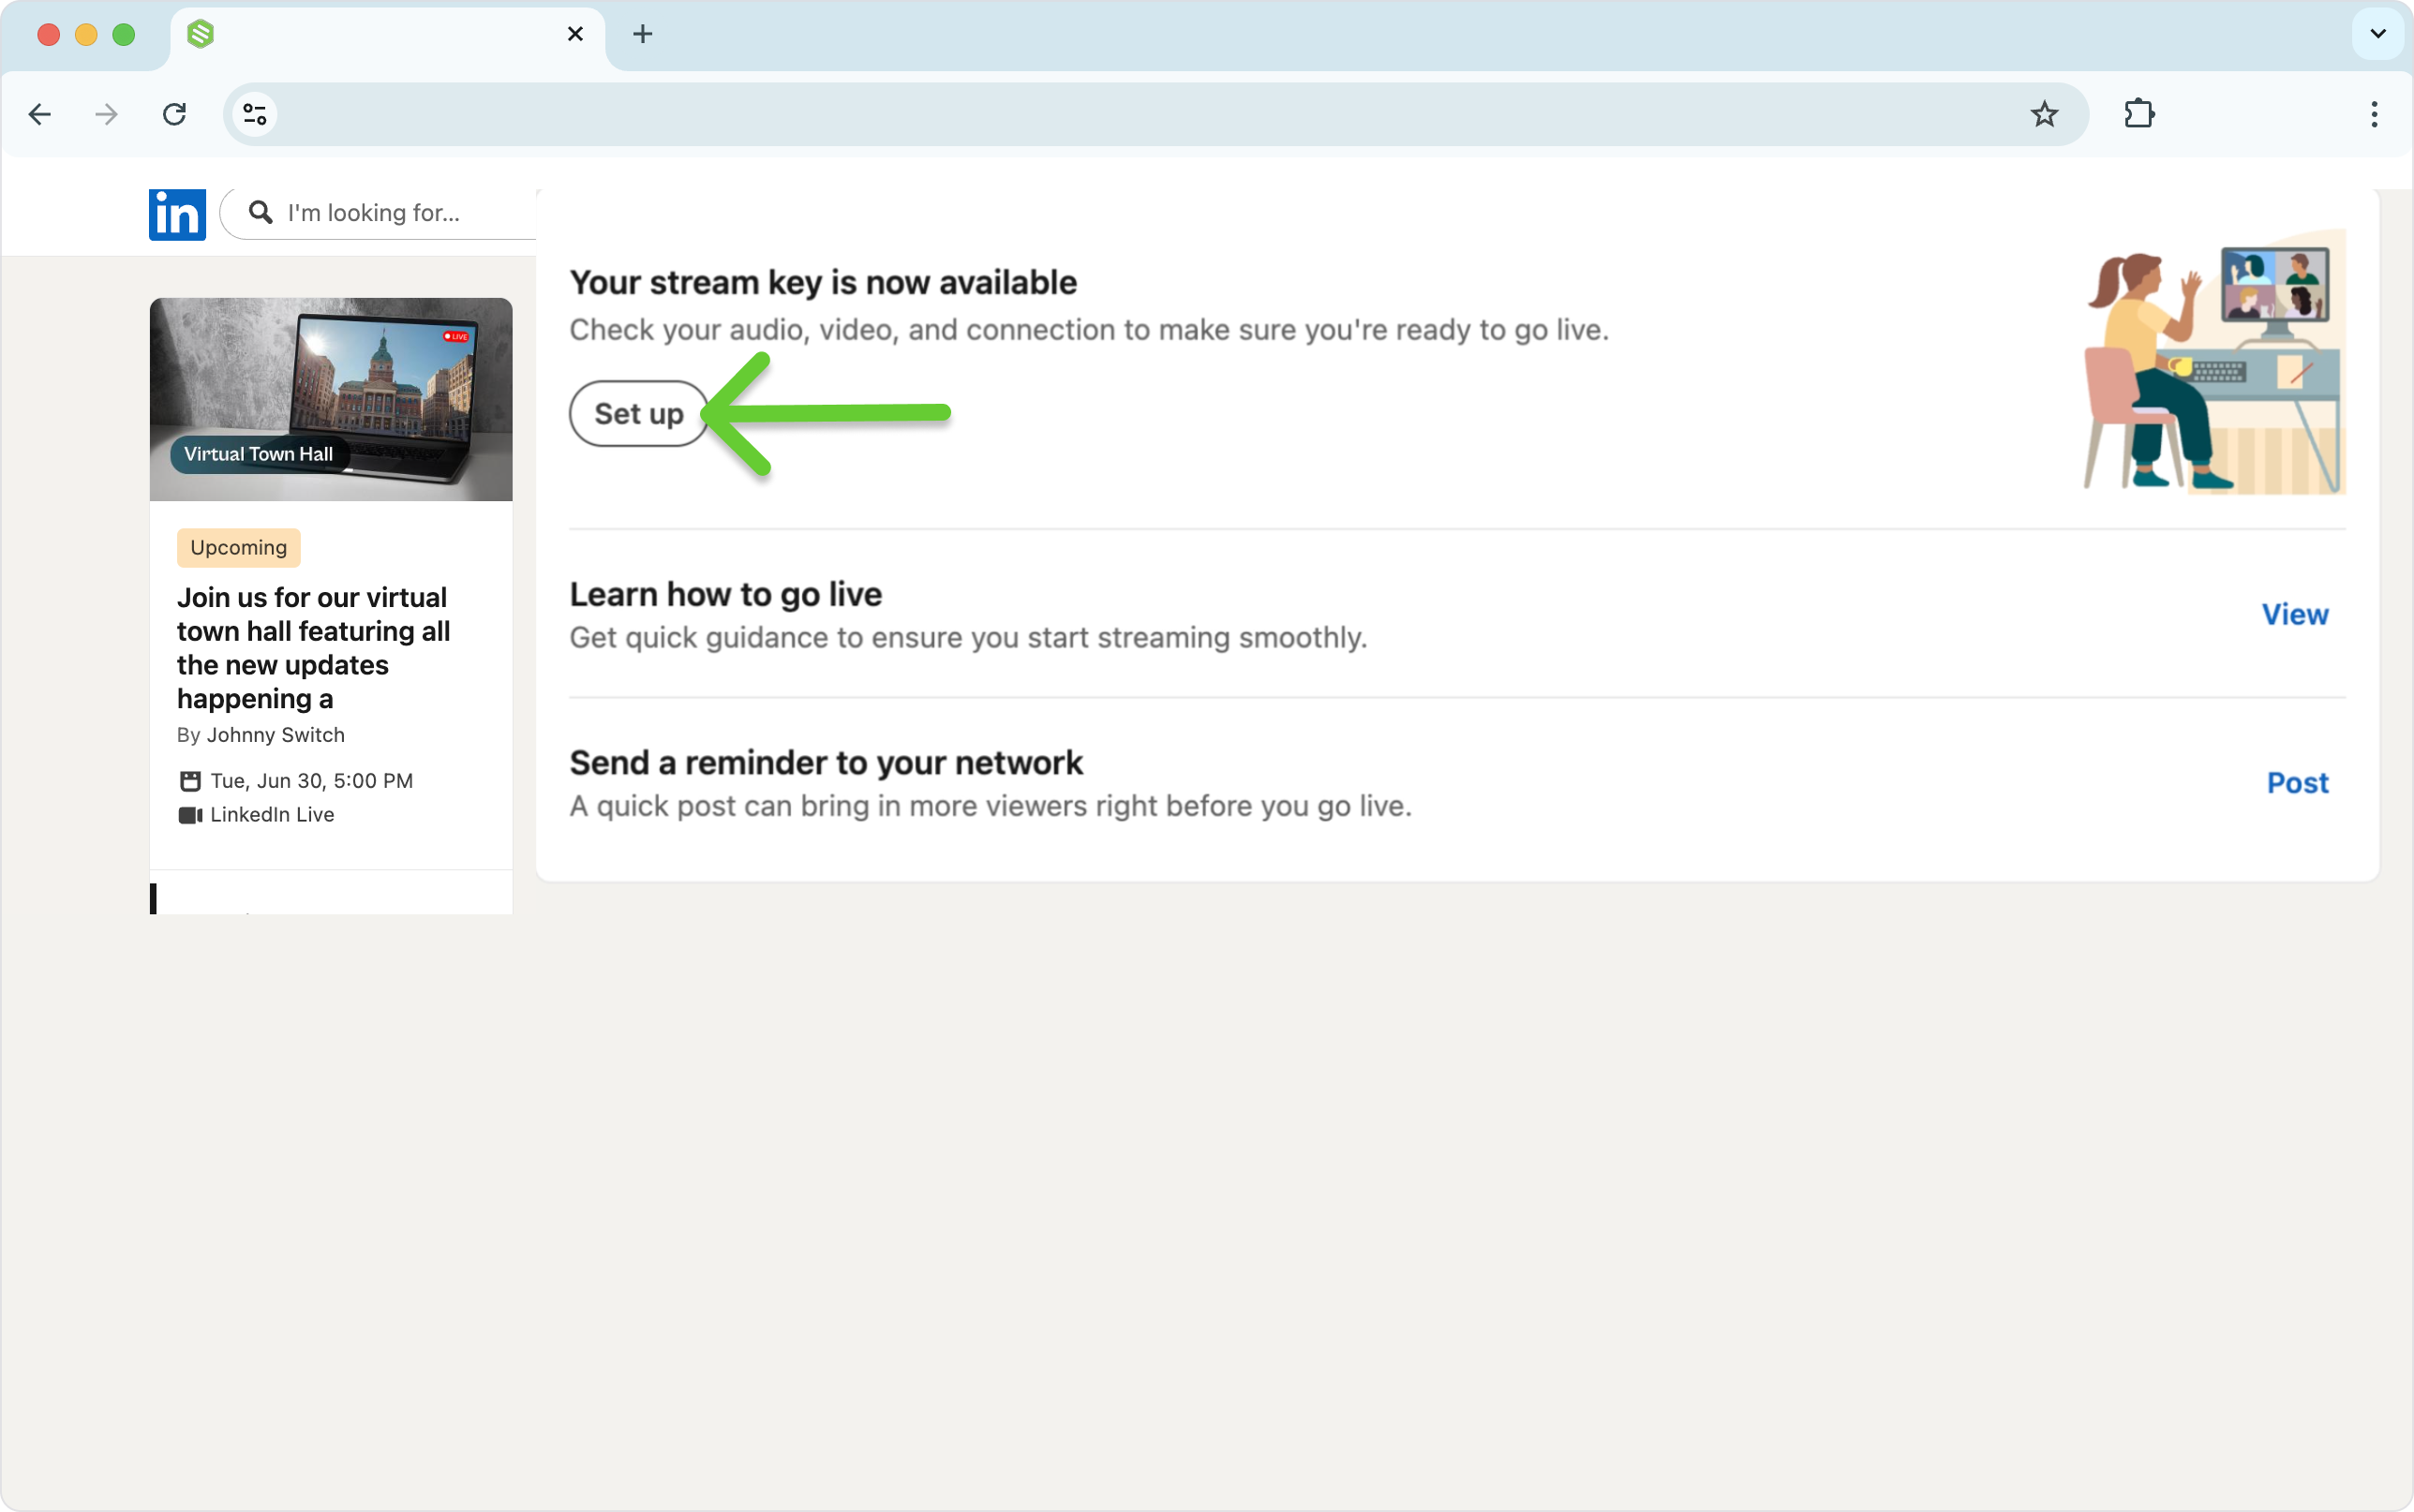Image resolution: width=2414 pixels, height=1512 pixels.
Task: Close the current browser tab
Action: [x=575, y=34]
